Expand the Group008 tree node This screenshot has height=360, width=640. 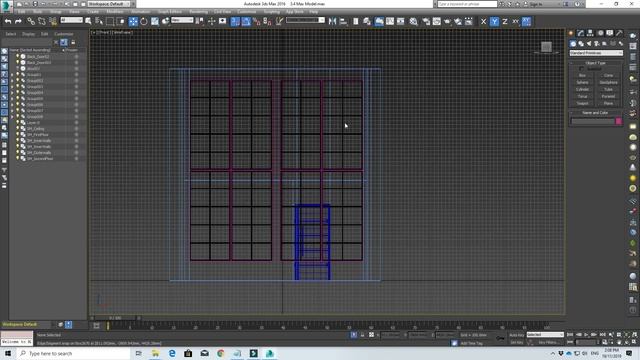[12, 117]
